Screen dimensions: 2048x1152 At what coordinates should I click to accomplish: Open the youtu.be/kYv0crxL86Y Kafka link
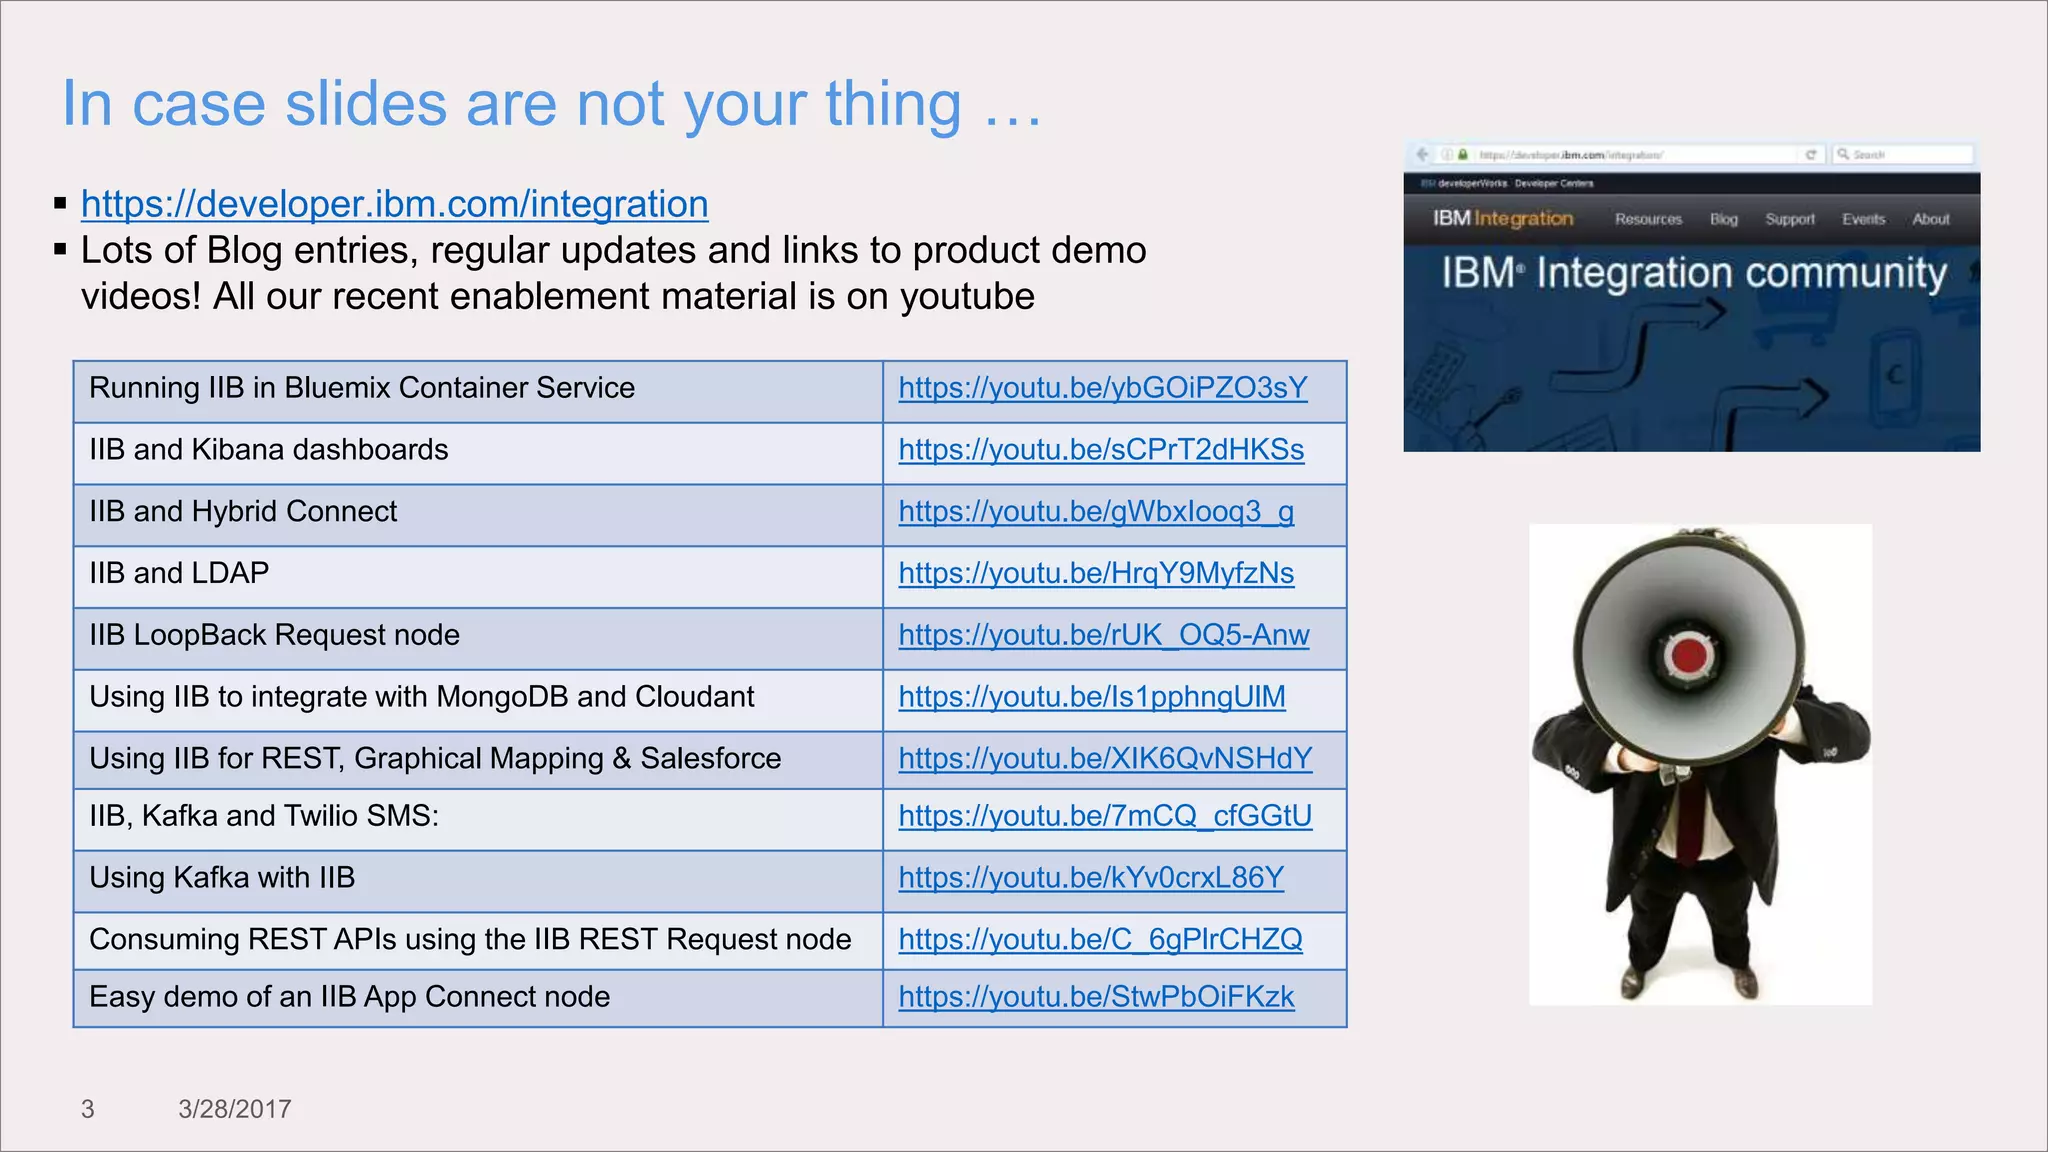[x=1091, y=878]
